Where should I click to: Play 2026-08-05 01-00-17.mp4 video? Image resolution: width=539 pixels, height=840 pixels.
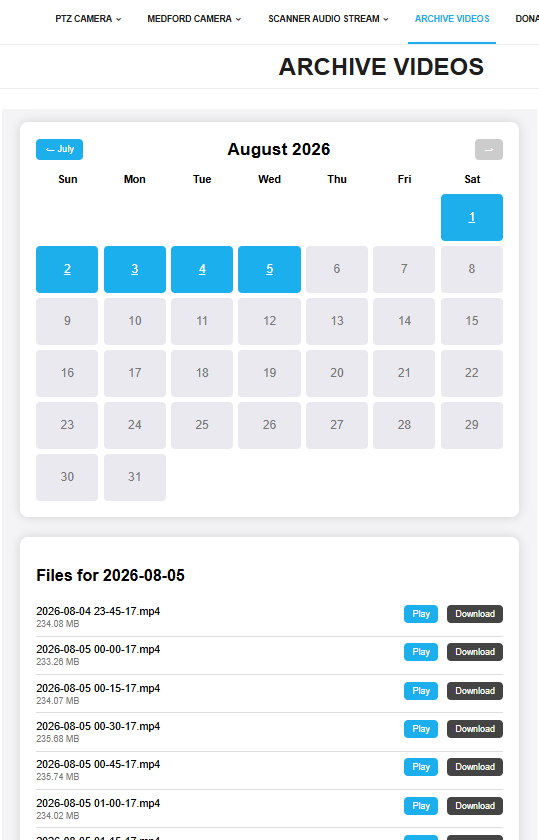tap(421, 806)
